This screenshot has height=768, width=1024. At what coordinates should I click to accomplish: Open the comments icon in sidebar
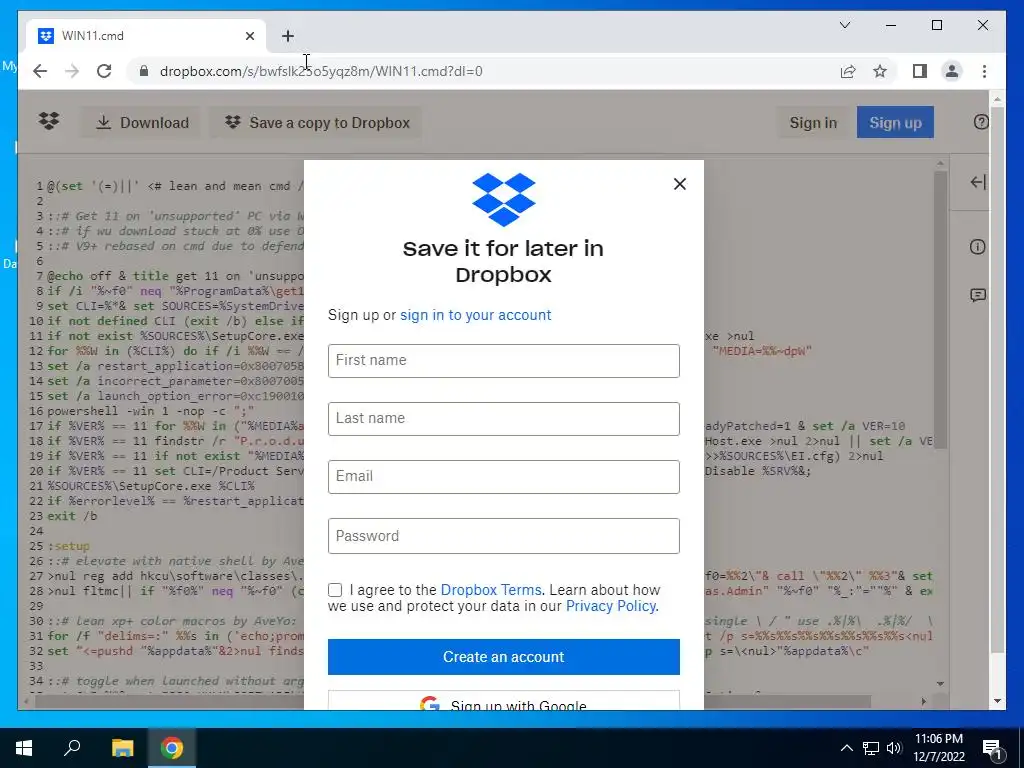tap(978, 295)
